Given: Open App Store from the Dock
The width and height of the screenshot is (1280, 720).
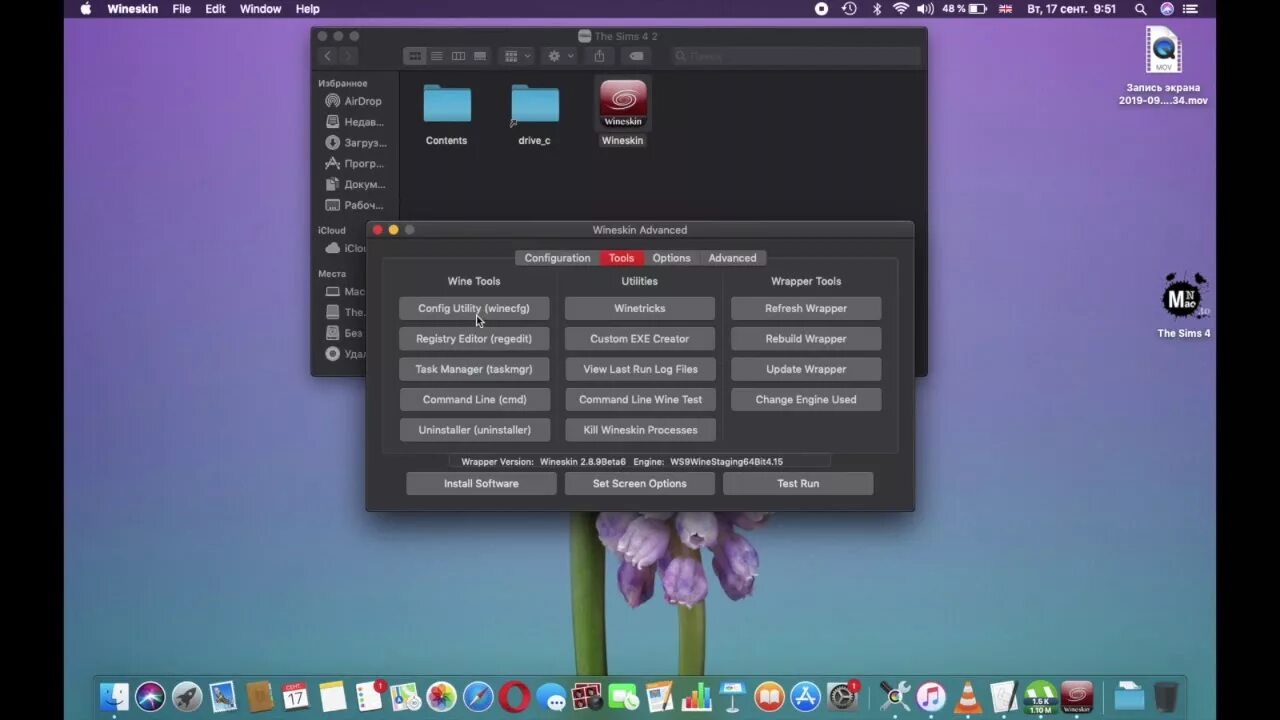Looking at the screenshot, I should pos(805,697).
